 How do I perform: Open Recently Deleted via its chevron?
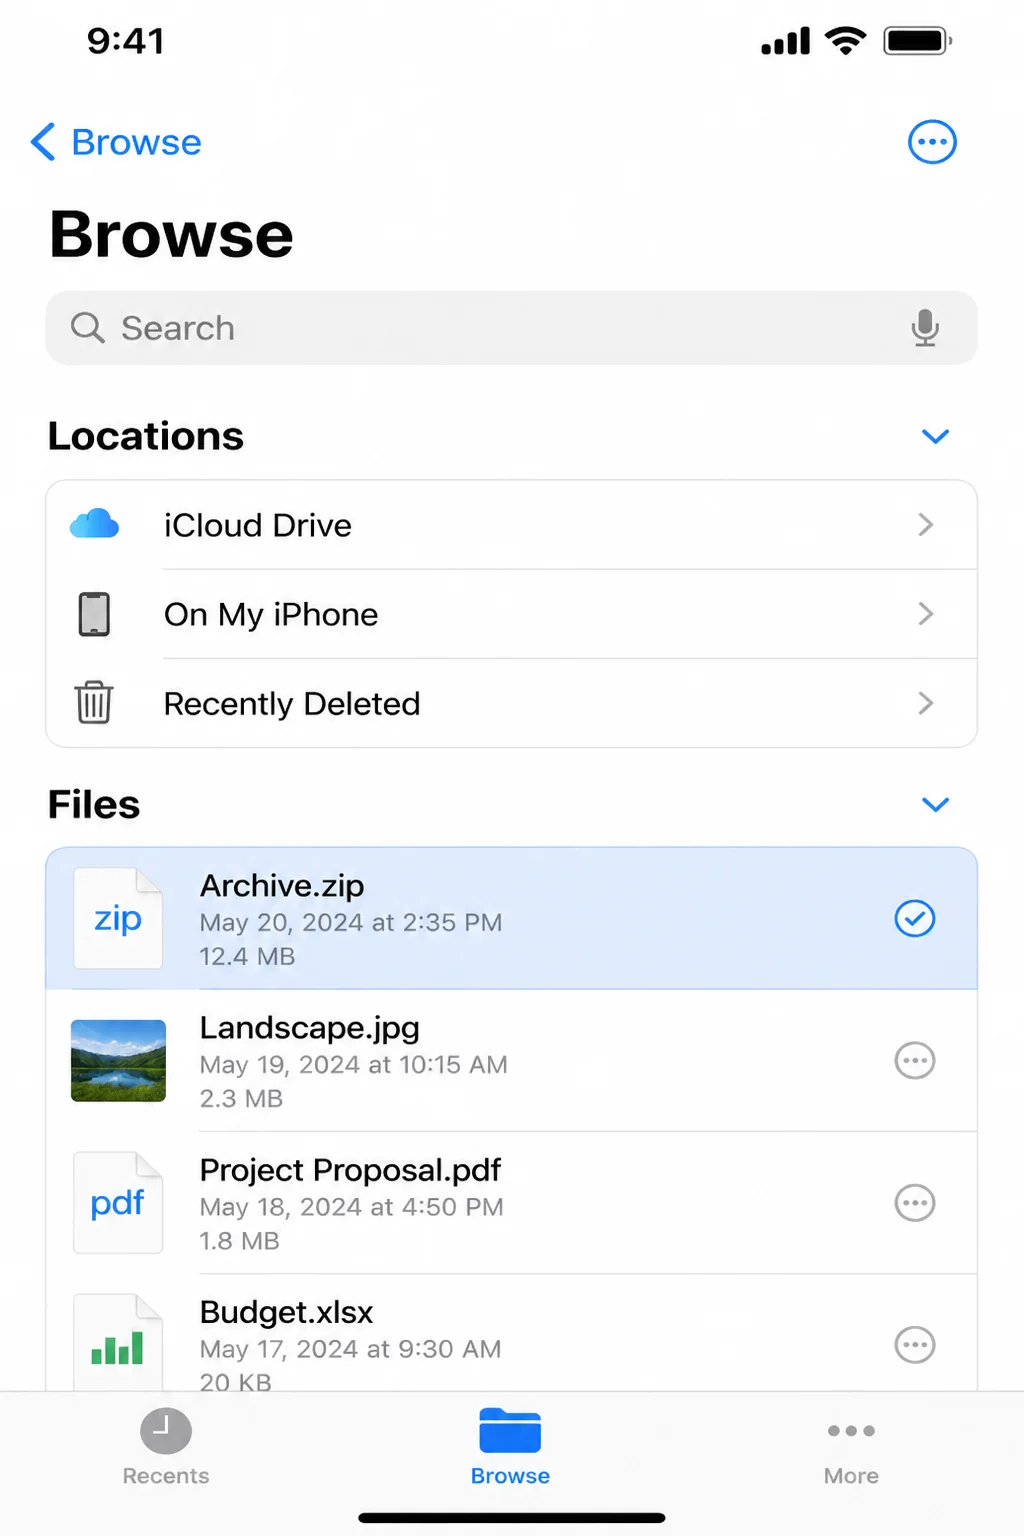point(926,703)
